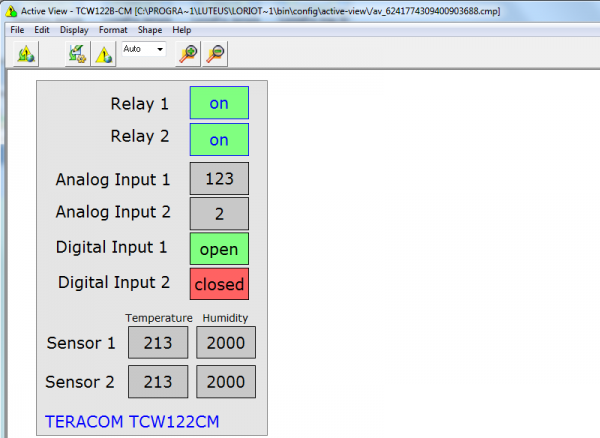Open the Display menu

(74, 30)
